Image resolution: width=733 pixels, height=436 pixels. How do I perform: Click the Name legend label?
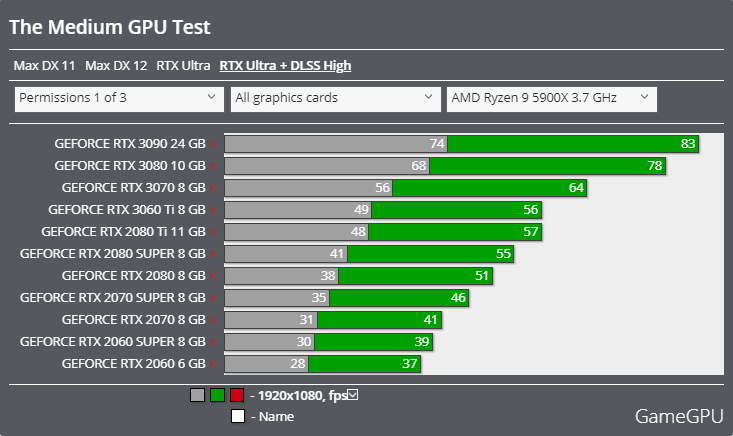[x=276, y=416]
